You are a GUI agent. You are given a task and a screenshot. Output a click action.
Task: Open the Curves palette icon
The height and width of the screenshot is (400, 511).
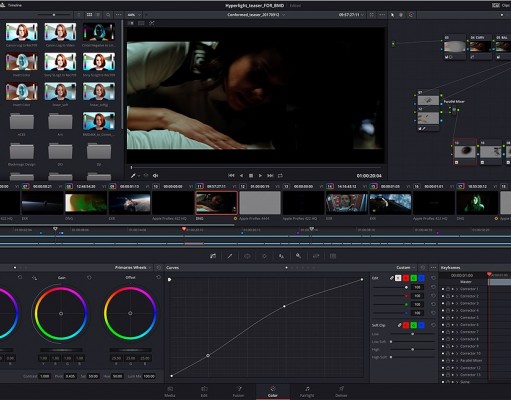pyautogui.click(x=213, y=256)
